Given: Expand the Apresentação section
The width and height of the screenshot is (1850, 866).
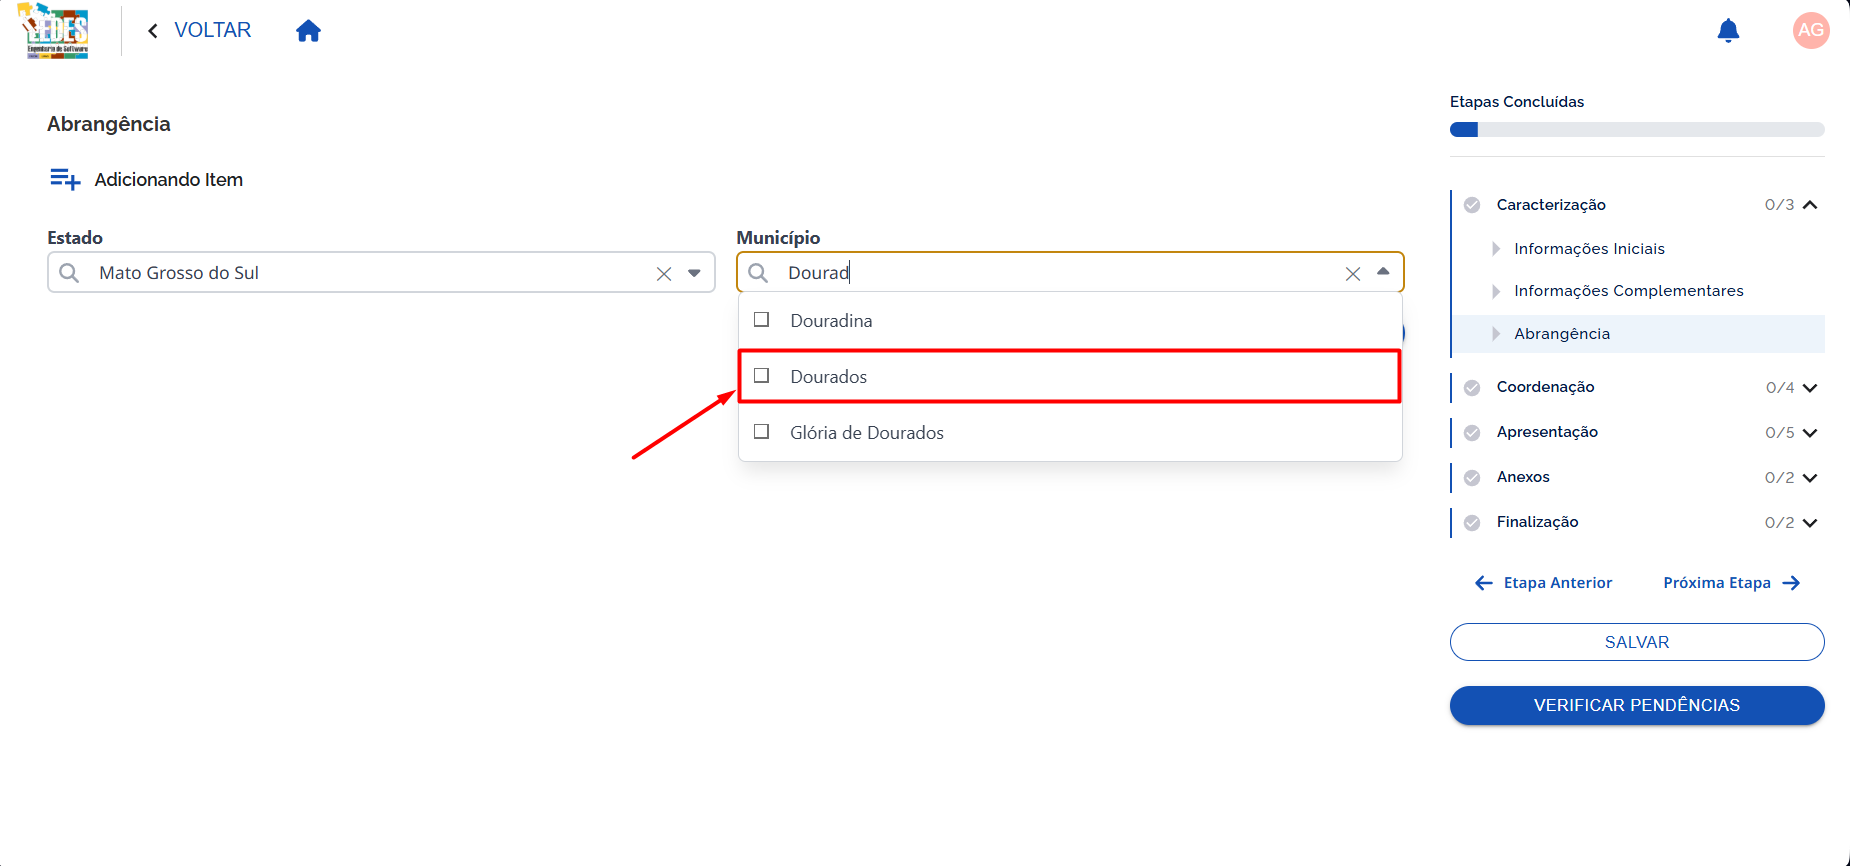Looking at the screenshot, I should coord(1810,433).
